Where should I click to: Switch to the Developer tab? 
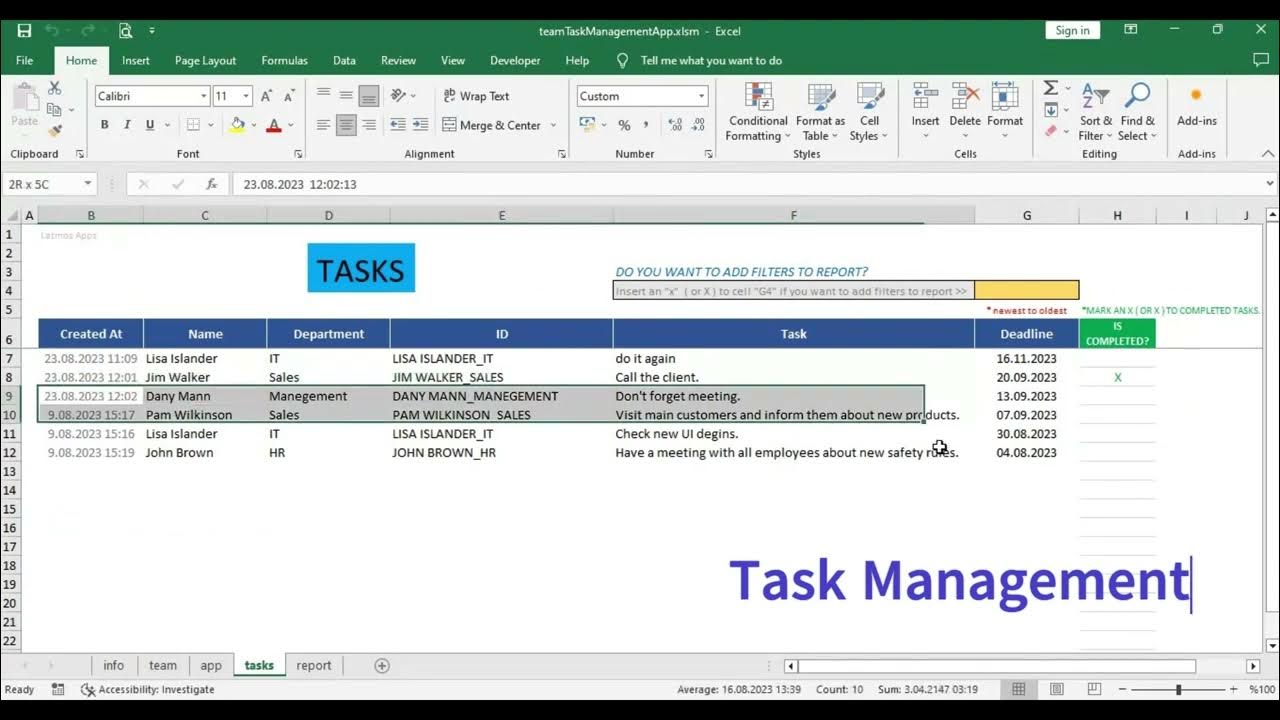click(516, 60)
